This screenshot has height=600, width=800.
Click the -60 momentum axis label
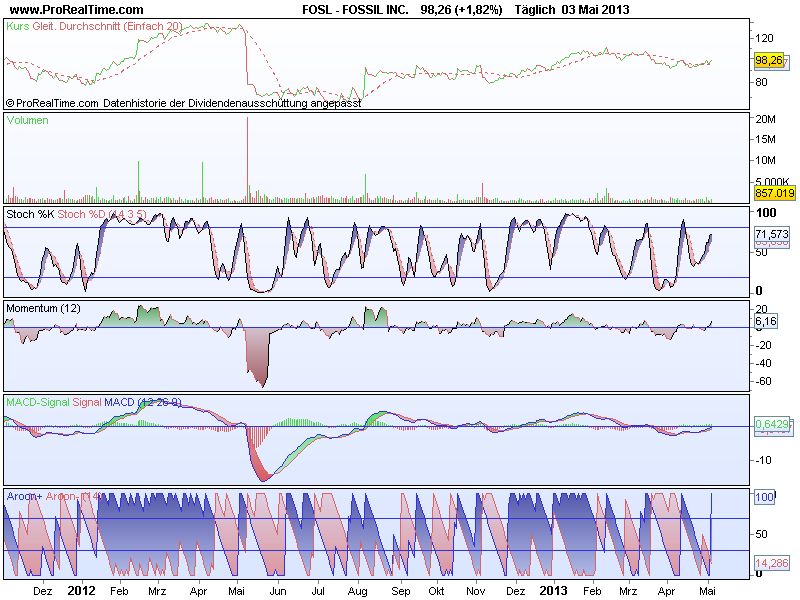pos(763,381)
